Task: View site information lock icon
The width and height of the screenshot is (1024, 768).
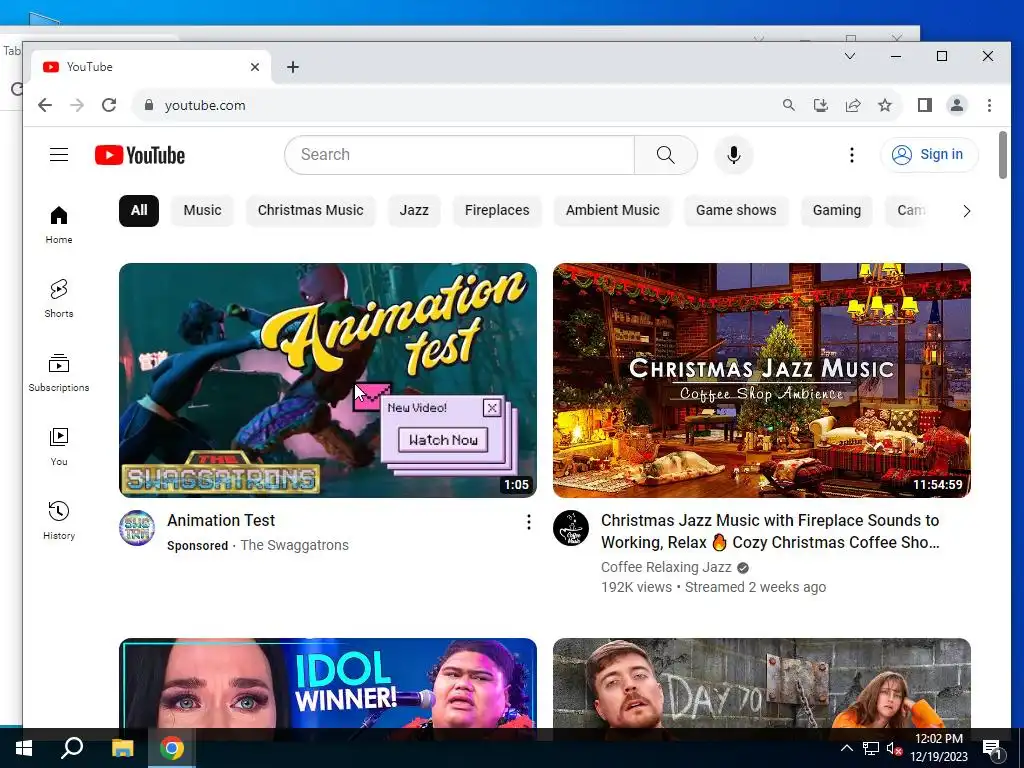Action: tap(149, 105)
